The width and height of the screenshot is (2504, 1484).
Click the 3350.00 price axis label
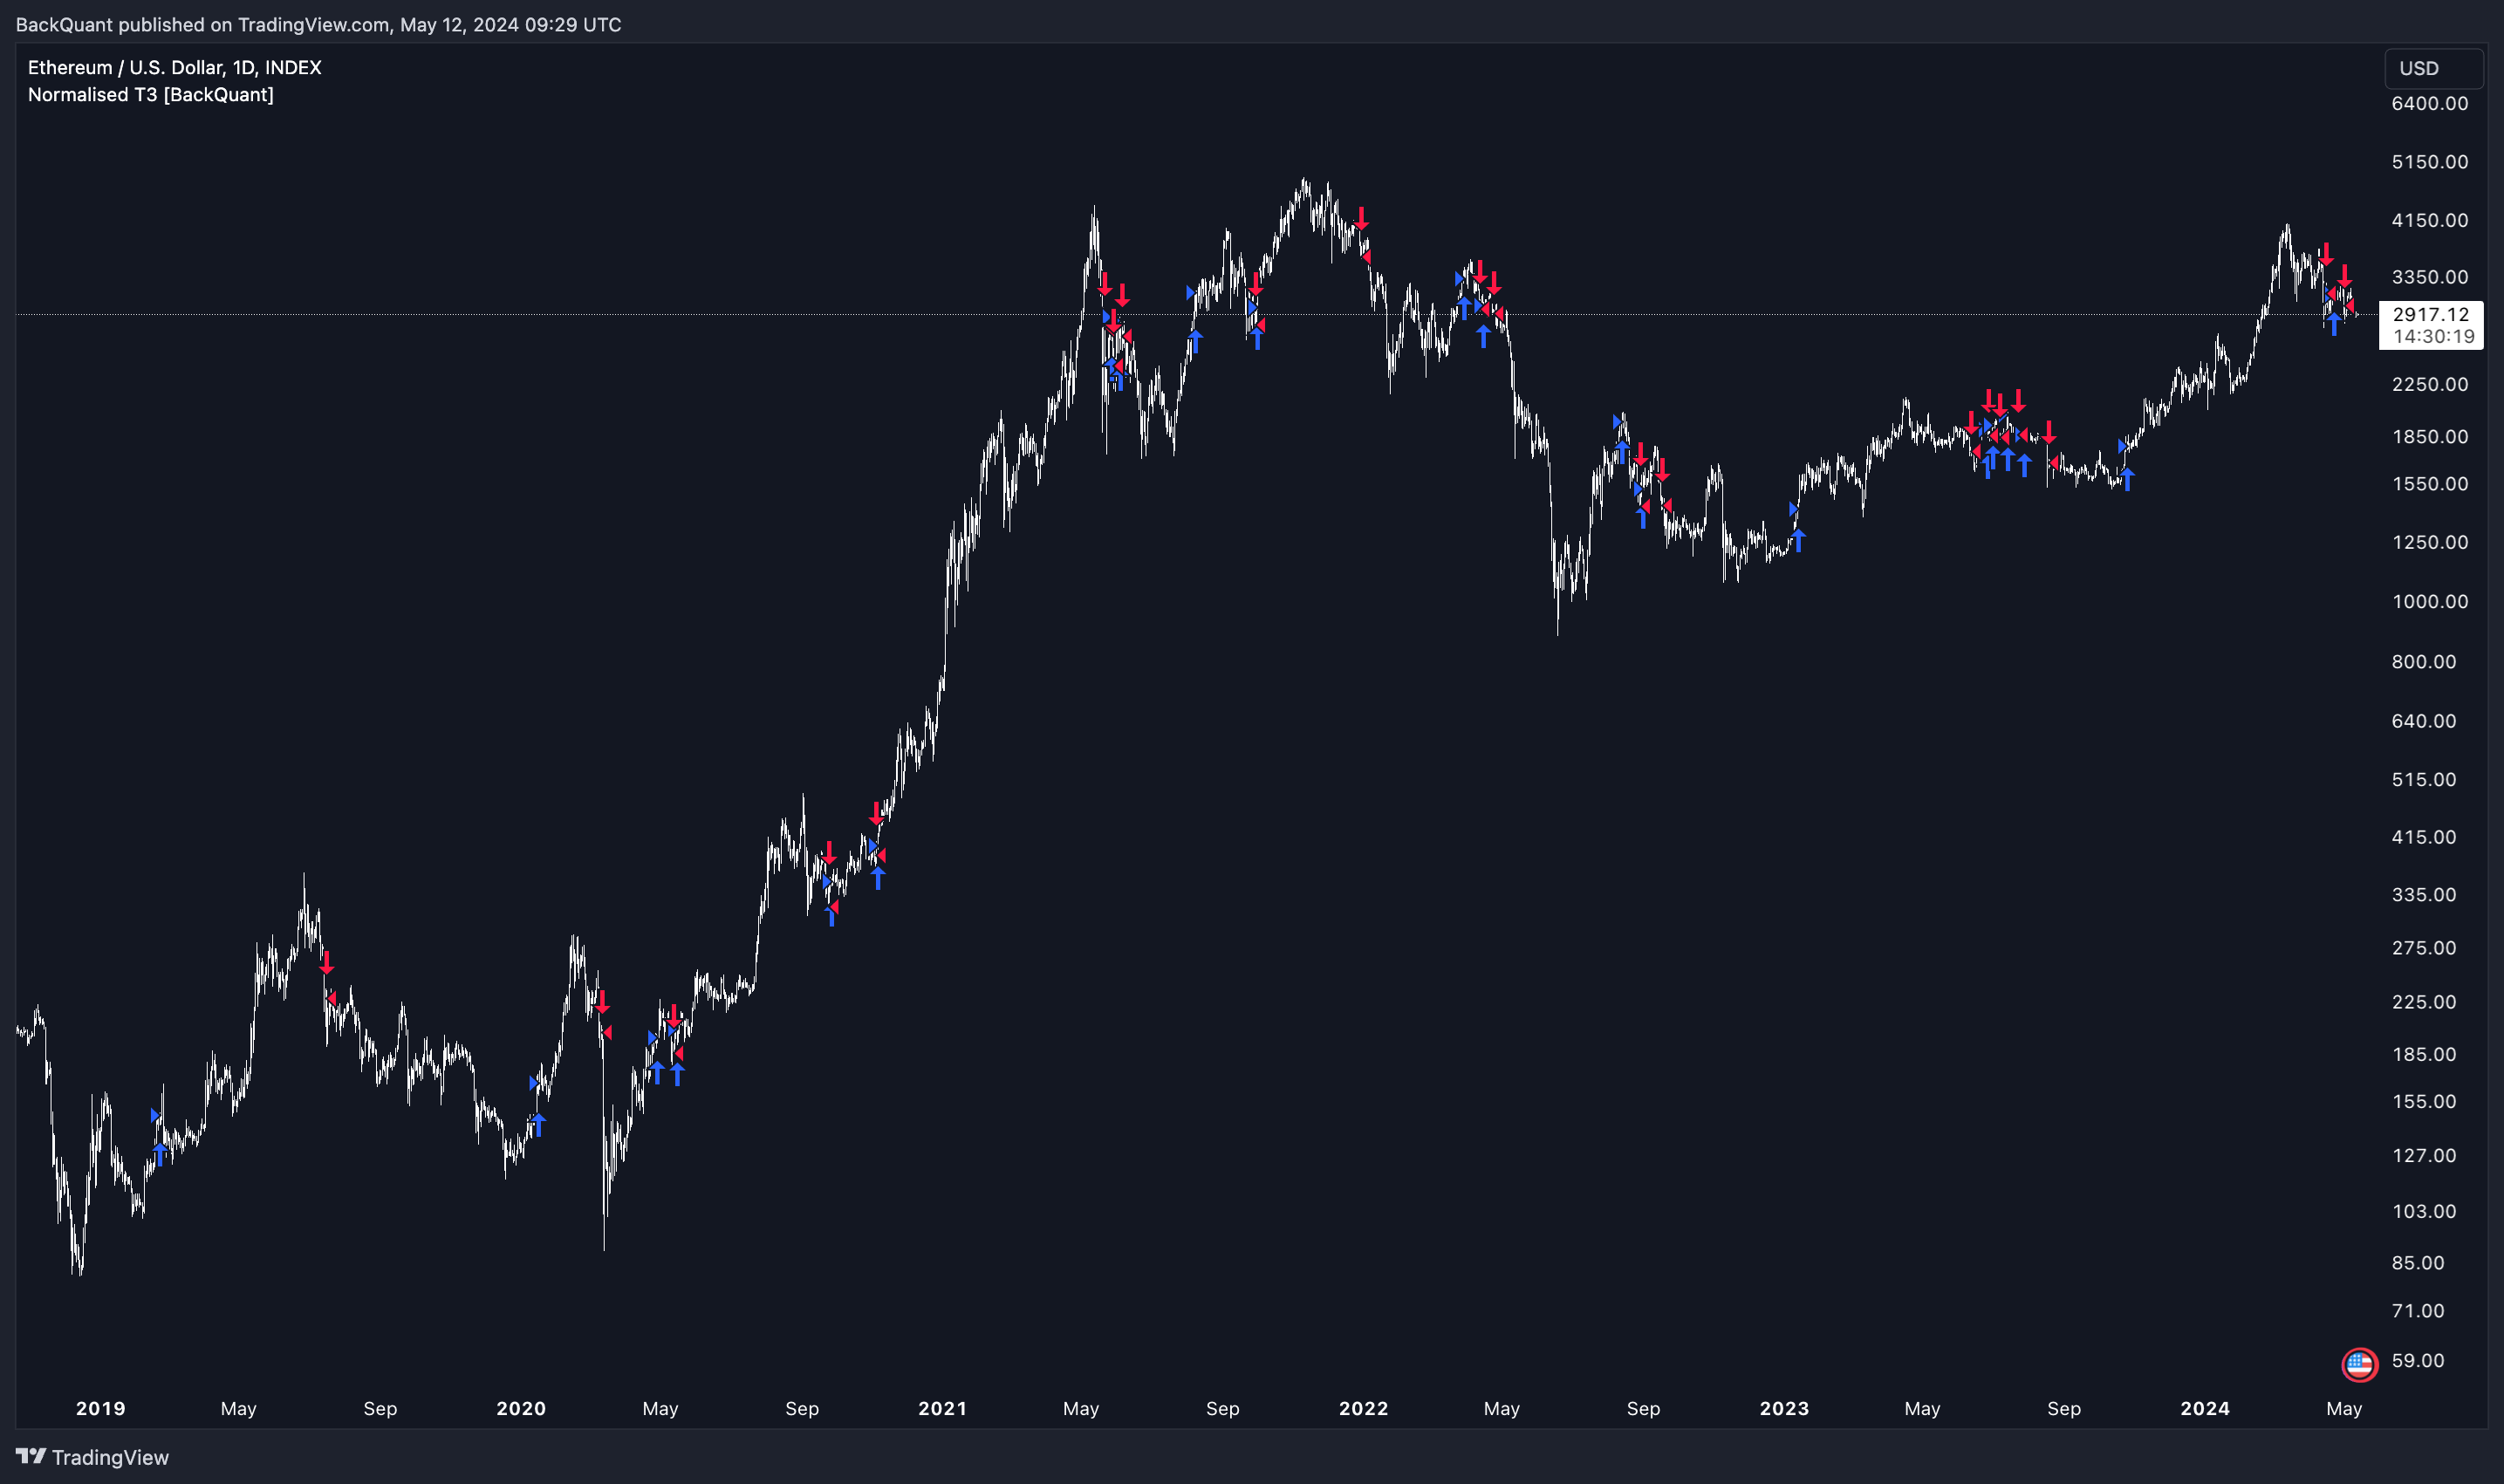coord(2429,277)
